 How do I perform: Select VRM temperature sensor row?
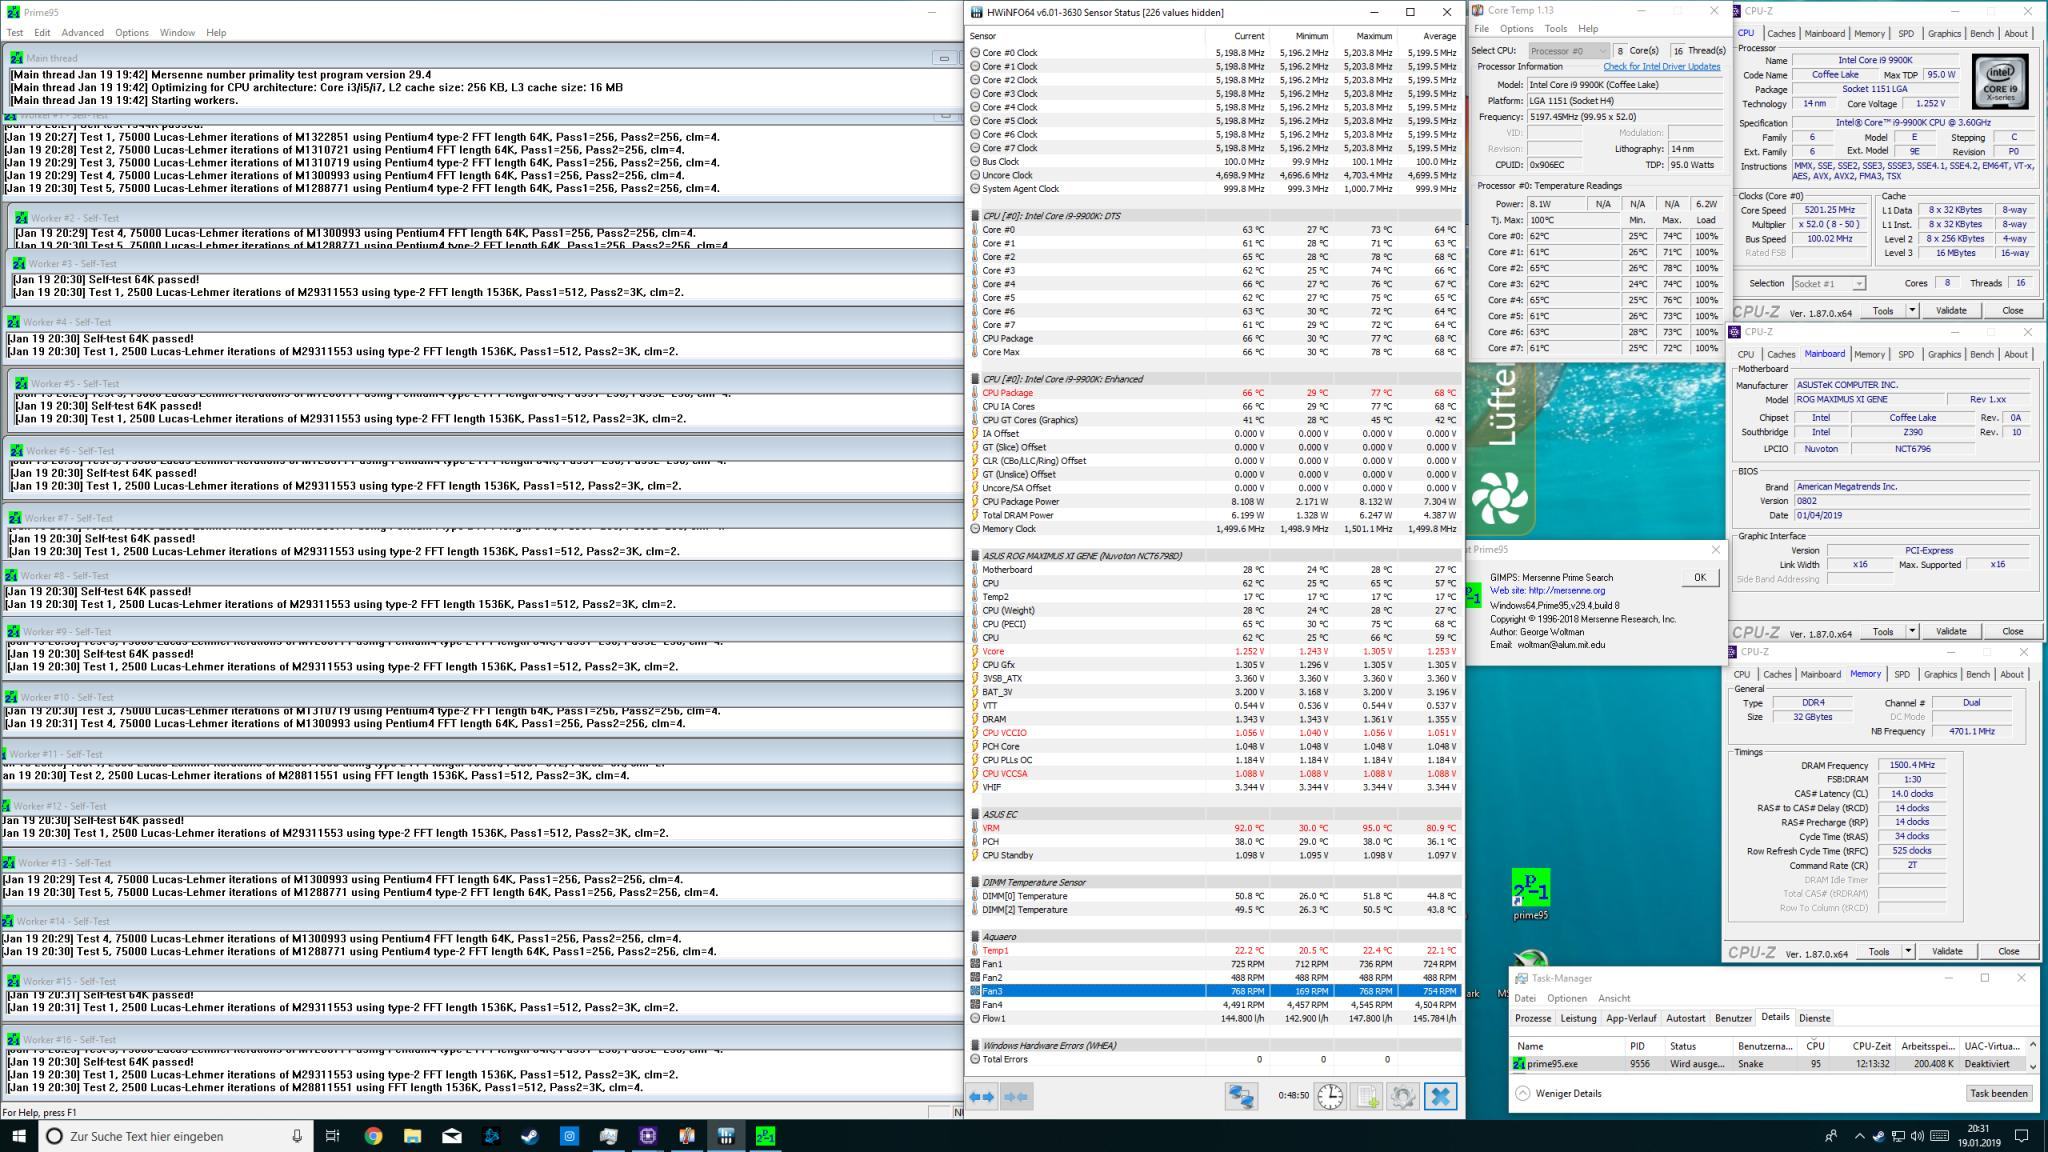tap(1213, 828)
